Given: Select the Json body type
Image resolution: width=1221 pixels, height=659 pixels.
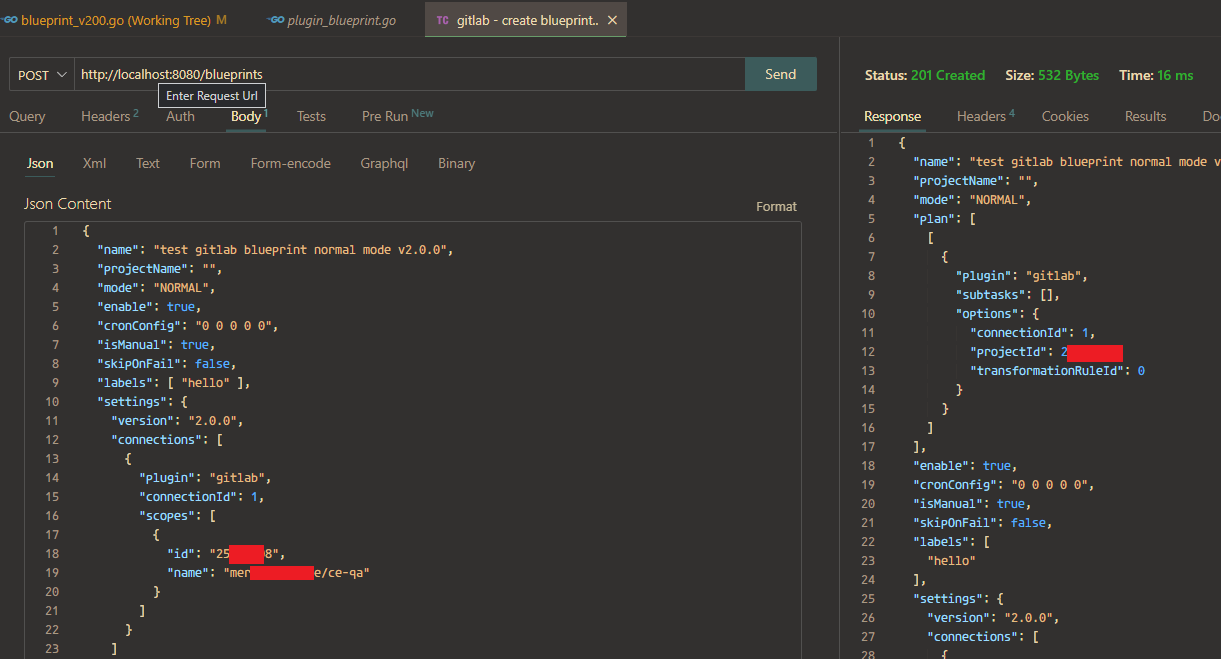Looking at the screenshot, I should pos(40,163).
